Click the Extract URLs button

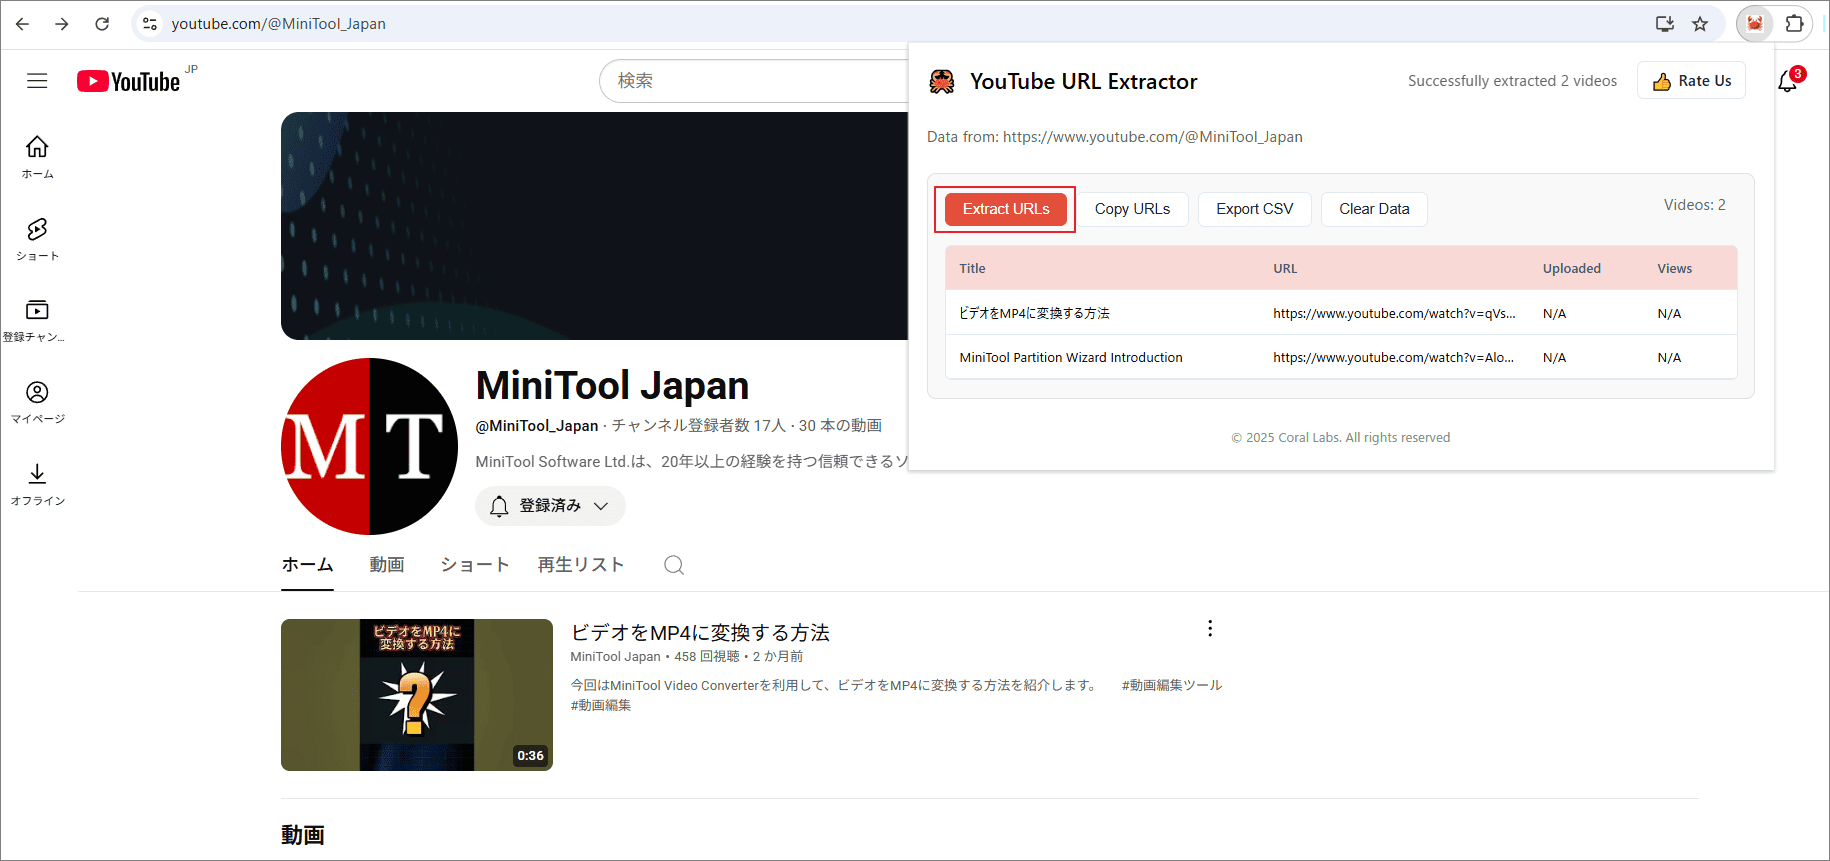click(x=1006, y=209)
